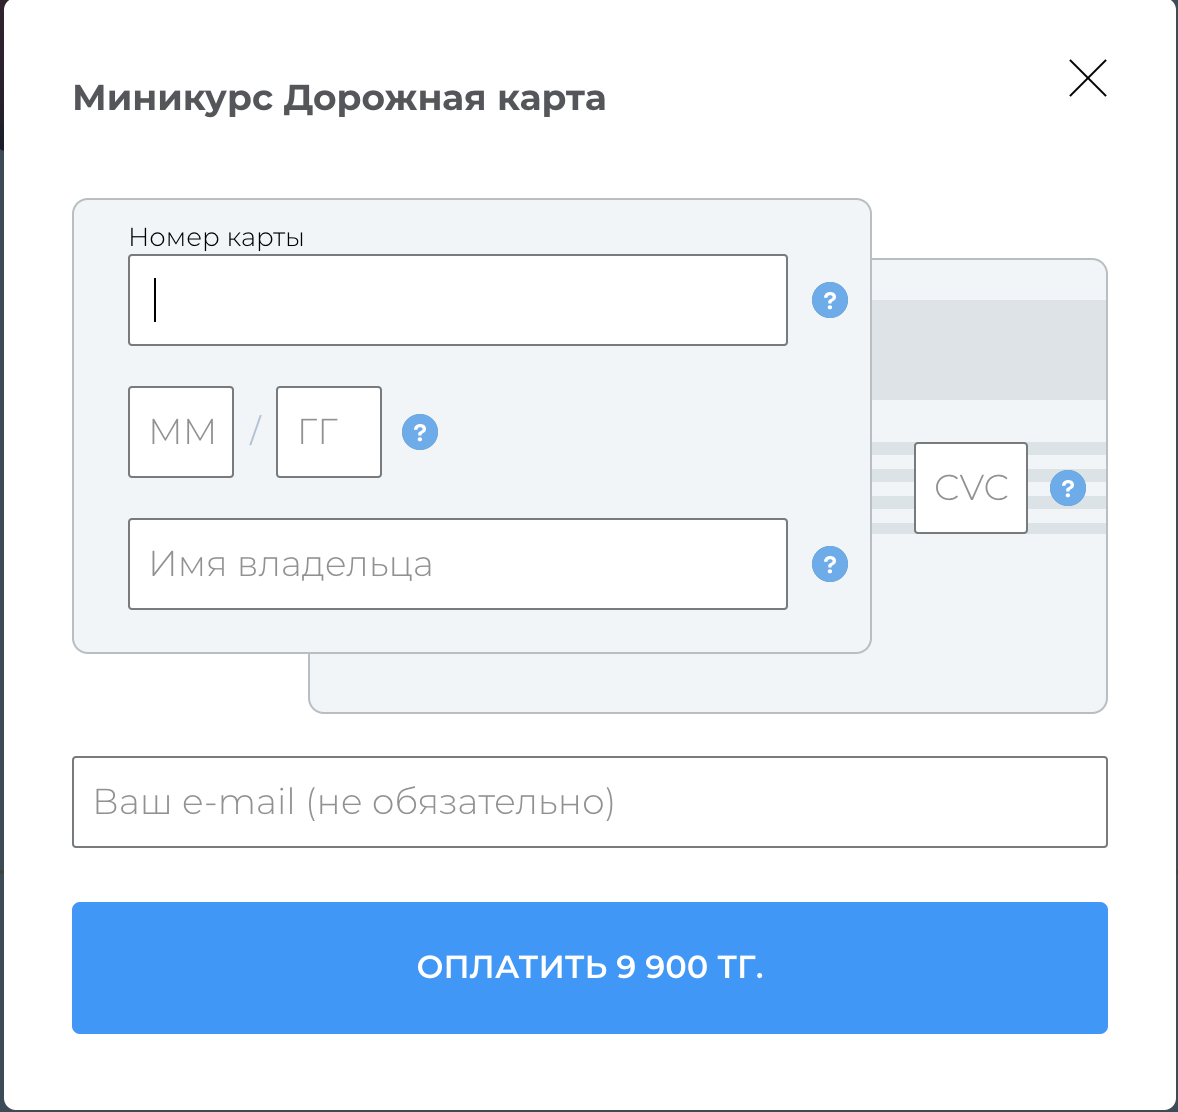Image resolution: width=1178 pixels, height=1112 pixels.
Task: Click into the CVC code field
Action: [970, 488]
